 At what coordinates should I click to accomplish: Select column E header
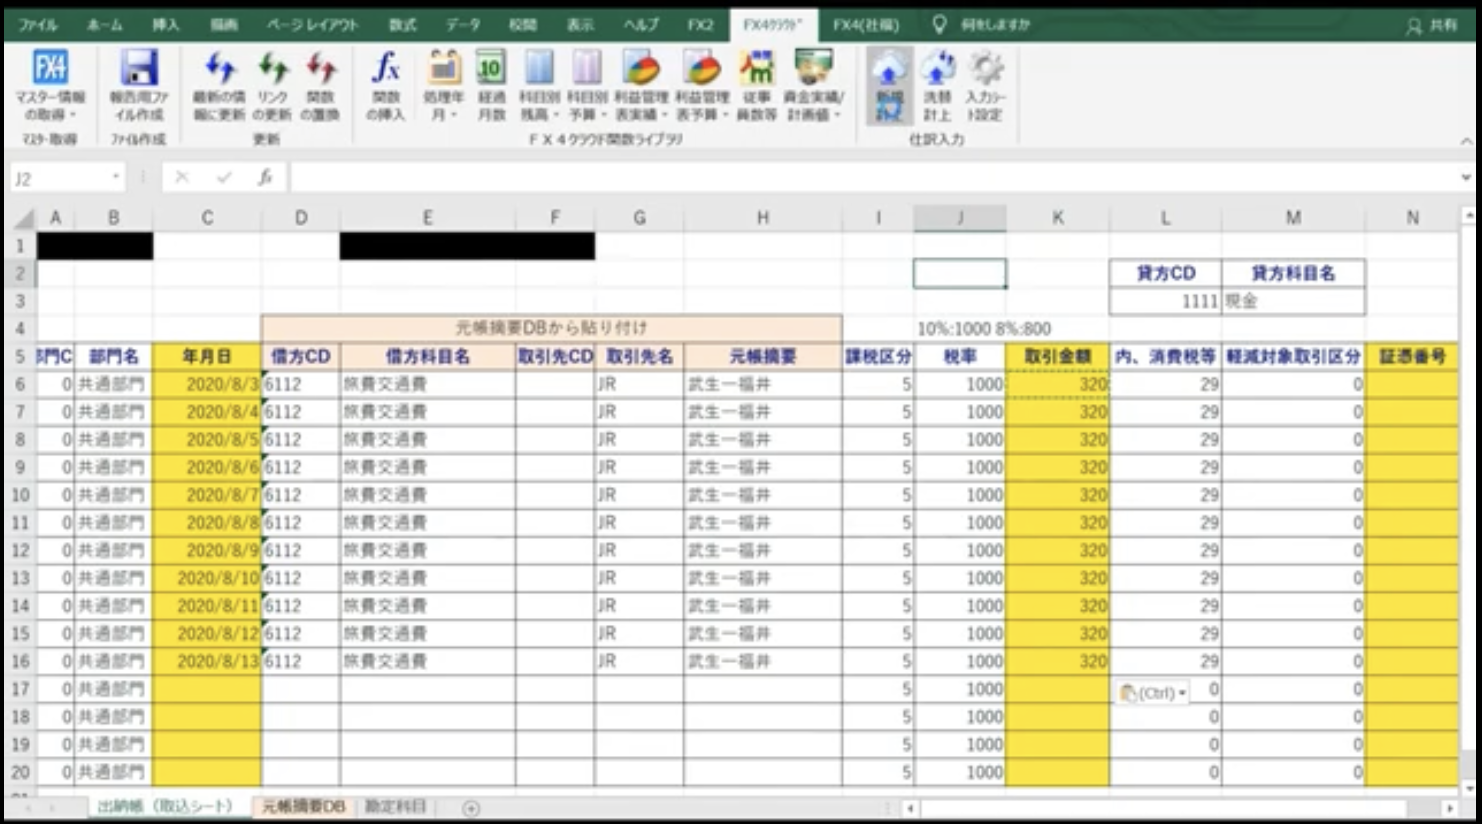(x=427, y=218)
